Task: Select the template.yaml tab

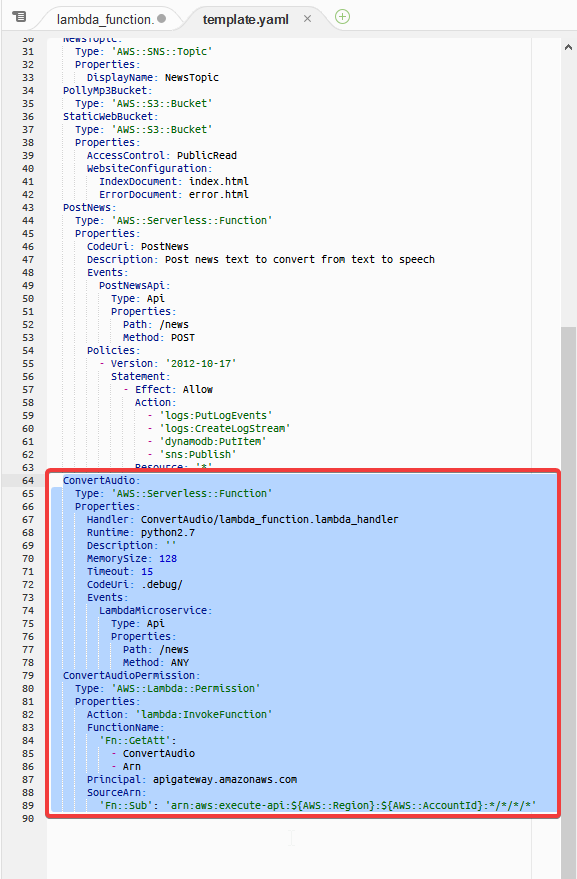Action: [246, 20]
